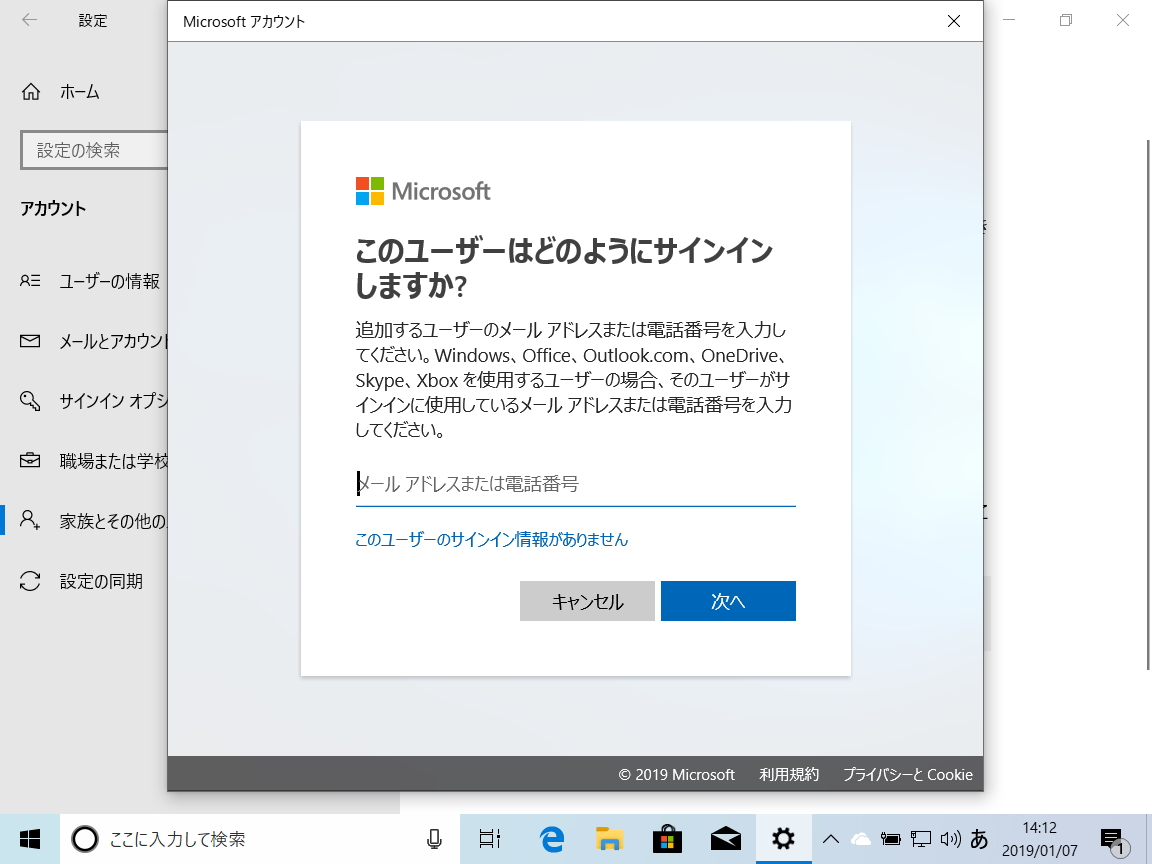The image size is (1152, 864).
Task: Launch Microsoft Edge from the taskbar
Action: (x=548, y=839)
